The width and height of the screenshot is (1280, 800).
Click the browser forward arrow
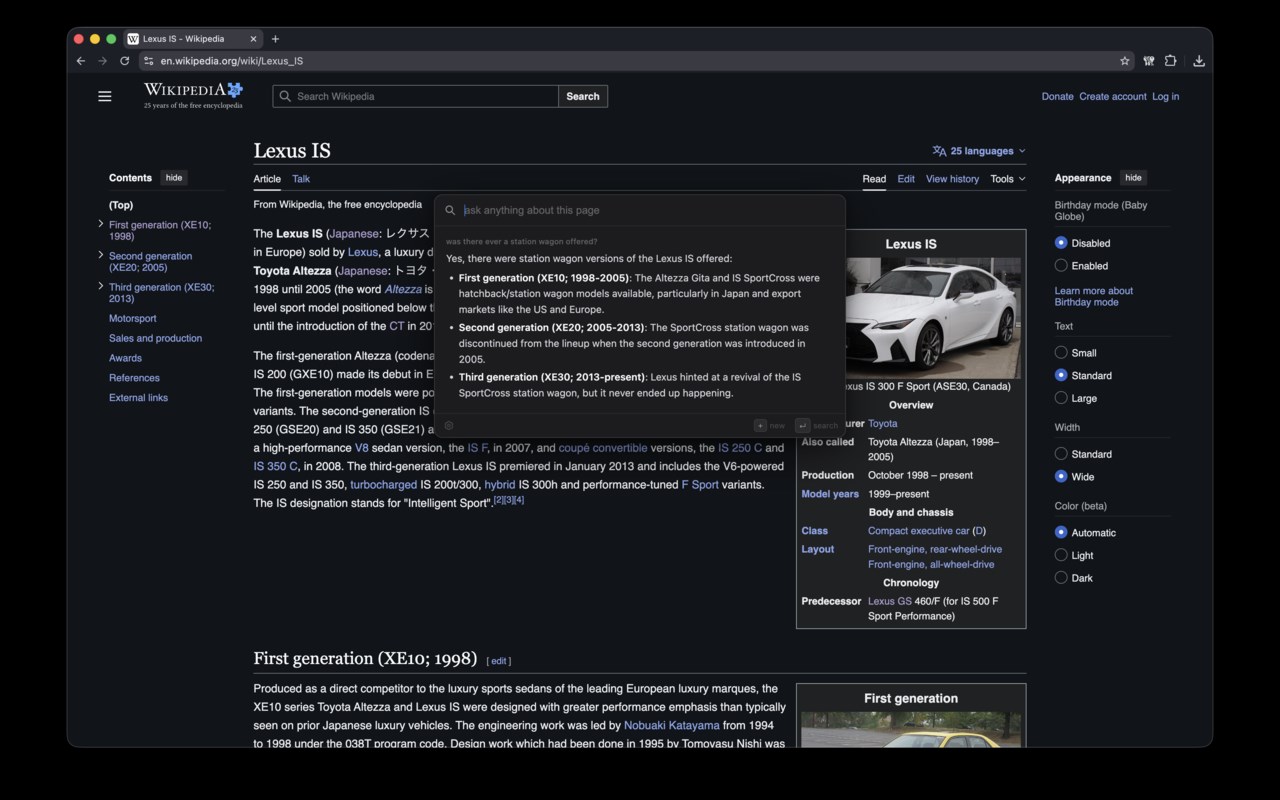[x=102, y=61]
